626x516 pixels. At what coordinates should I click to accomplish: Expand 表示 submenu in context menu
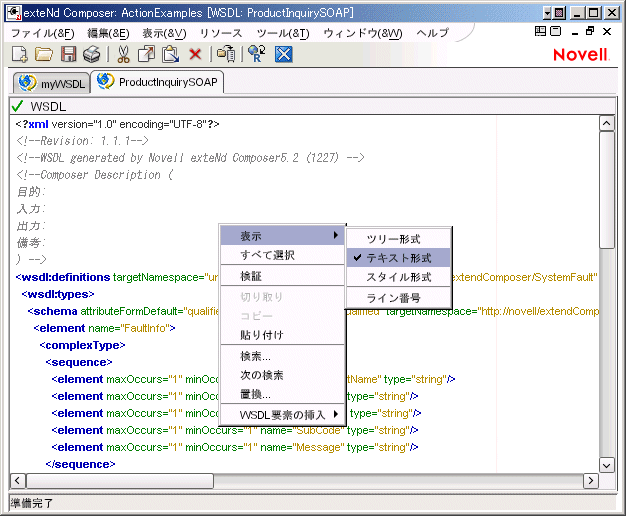click(282, 236)
